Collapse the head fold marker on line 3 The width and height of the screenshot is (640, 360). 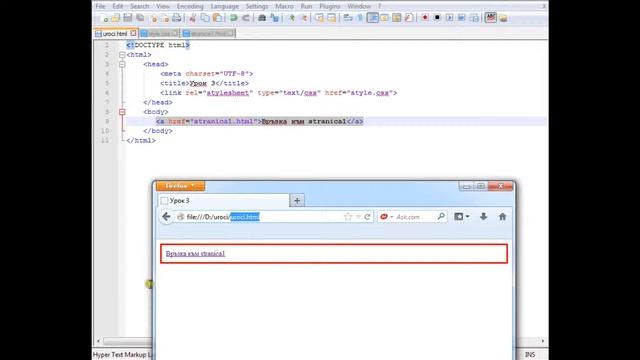coord(122,64)
